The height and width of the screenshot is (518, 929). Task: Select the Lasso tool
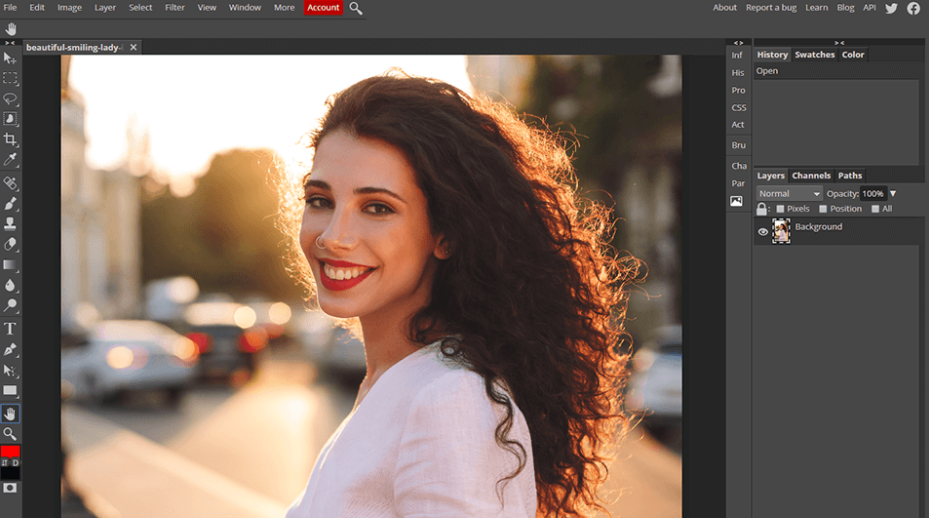[10, 99]
